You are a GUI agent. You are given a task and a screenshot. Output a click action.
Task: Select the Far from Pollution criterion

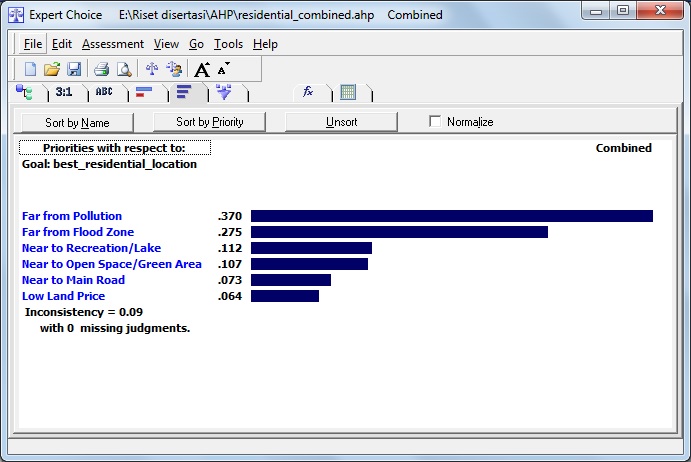click(72, 216)
